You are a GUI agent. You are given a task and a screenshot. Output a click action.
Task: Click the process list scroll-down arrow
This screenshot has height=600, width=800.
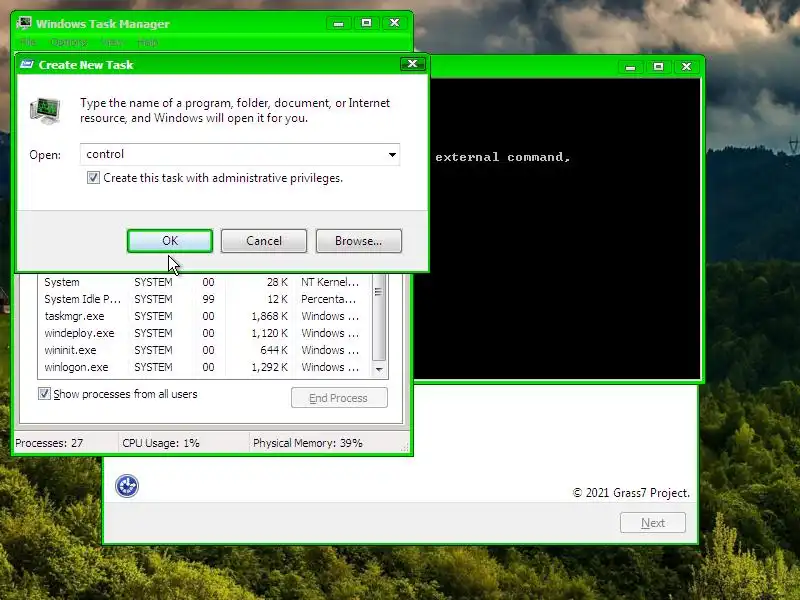pos(379,369)
